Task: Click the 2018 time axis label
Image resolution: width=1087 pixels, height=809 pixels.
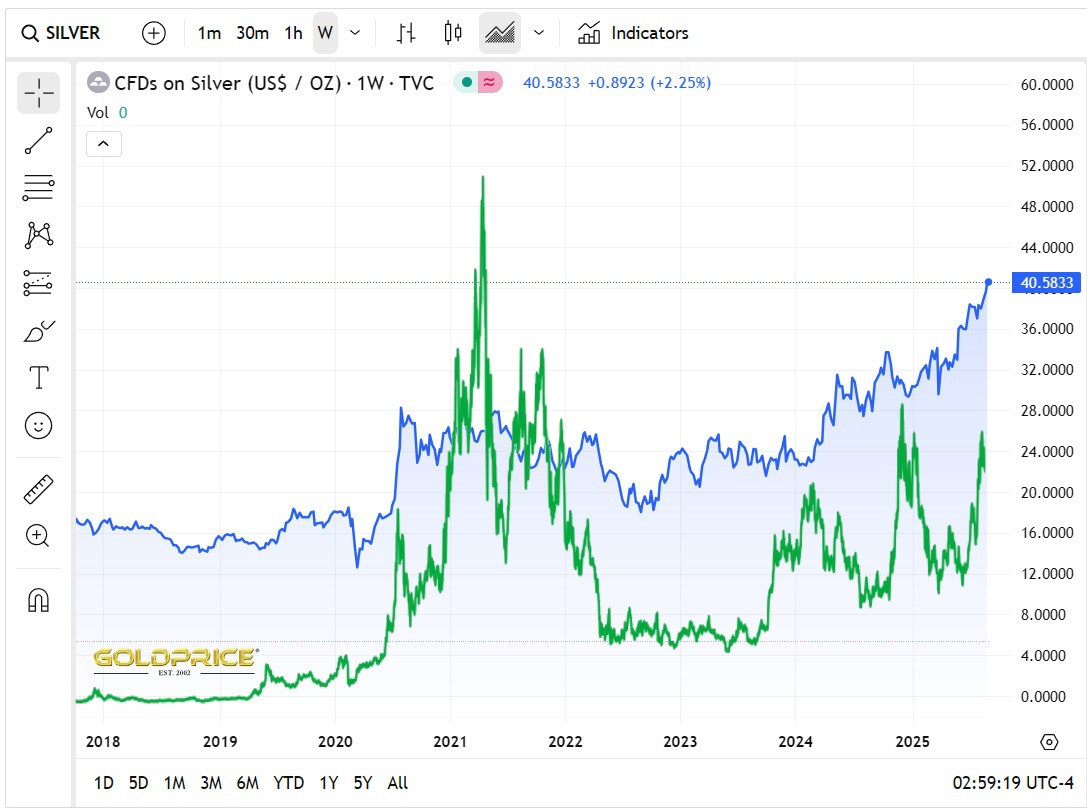Action: [x=103, y=742]
